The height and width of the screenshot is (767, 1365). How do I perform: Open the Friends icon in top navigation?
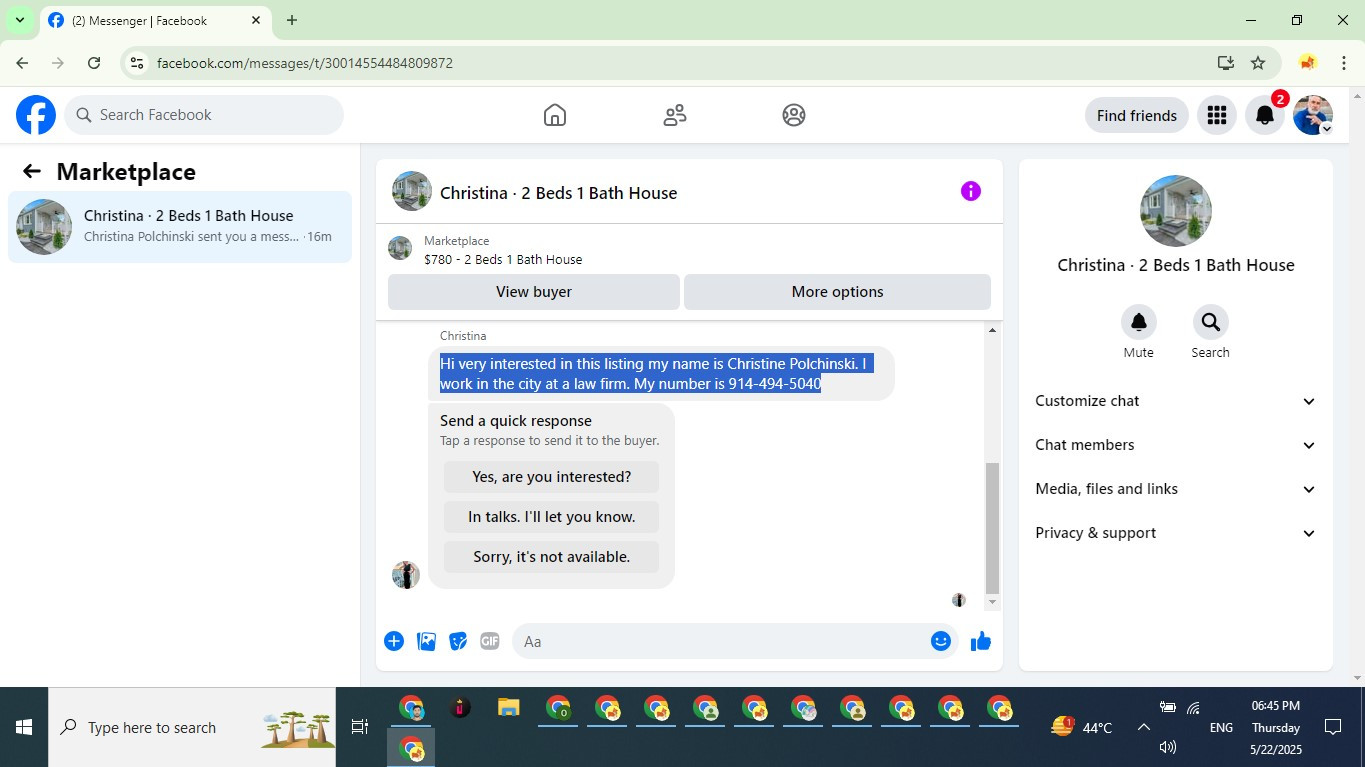(675, 115)
